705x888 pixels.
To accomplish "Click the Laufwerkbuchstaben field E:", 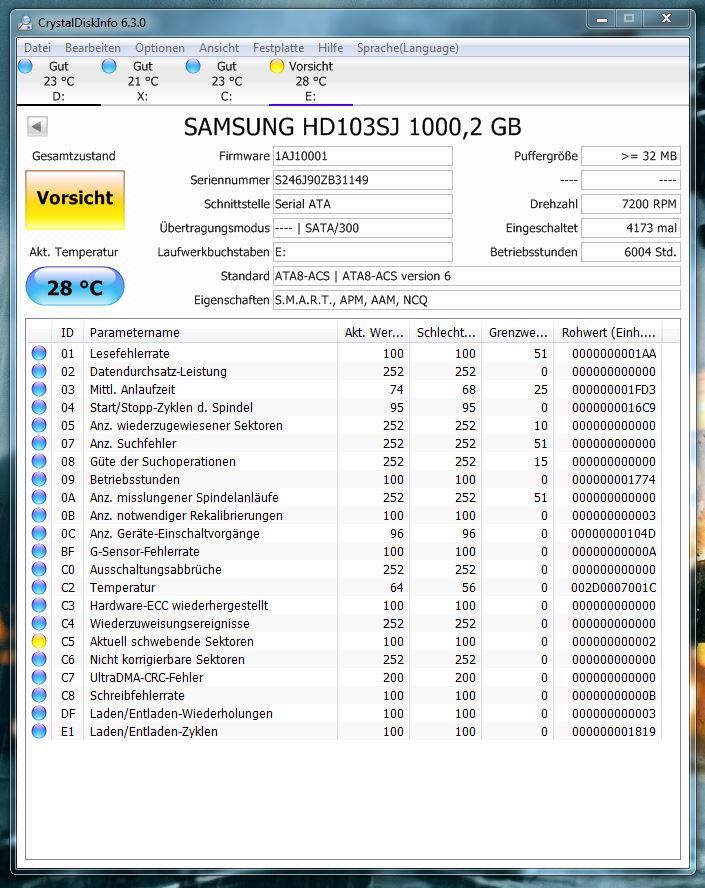I will 362,252.
